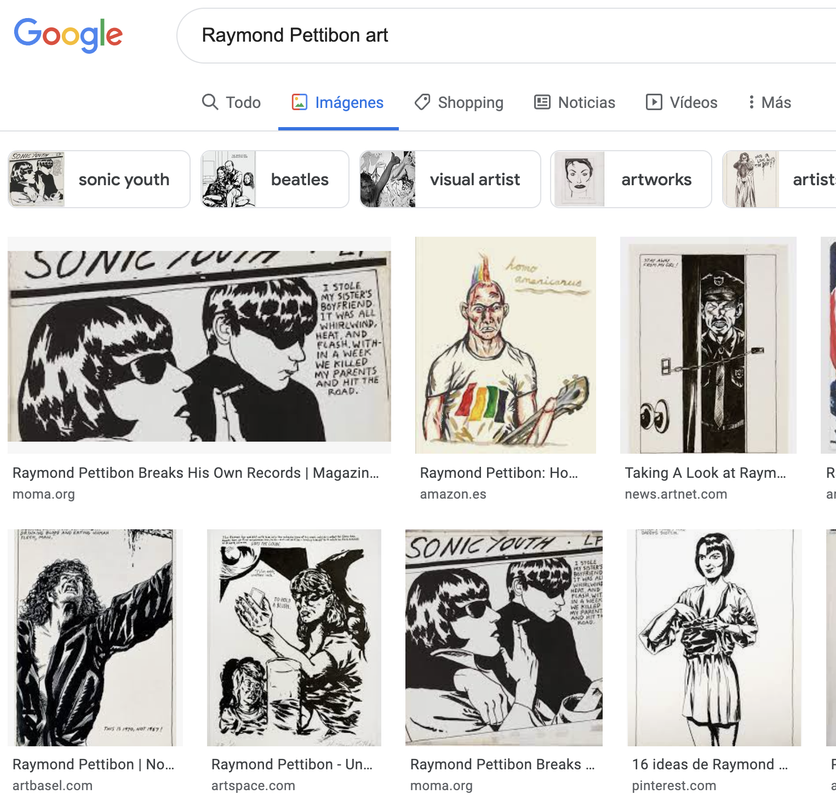Click the sonic youth chip thumbnail
Image resolution: width=836 pixels, height=800 pixels.
point(36,179)
